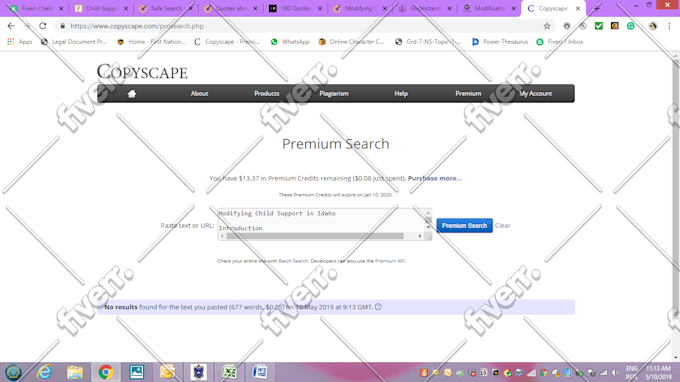Click the green checkmark extension icon
680x382 pixels.
click(x=598, y=26)
